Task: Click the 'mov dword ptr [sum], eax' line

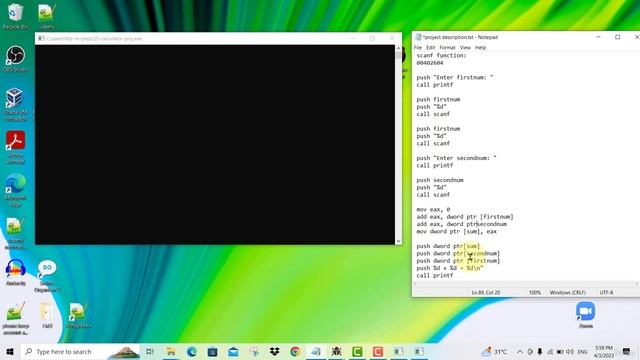Action: (456, 231)
